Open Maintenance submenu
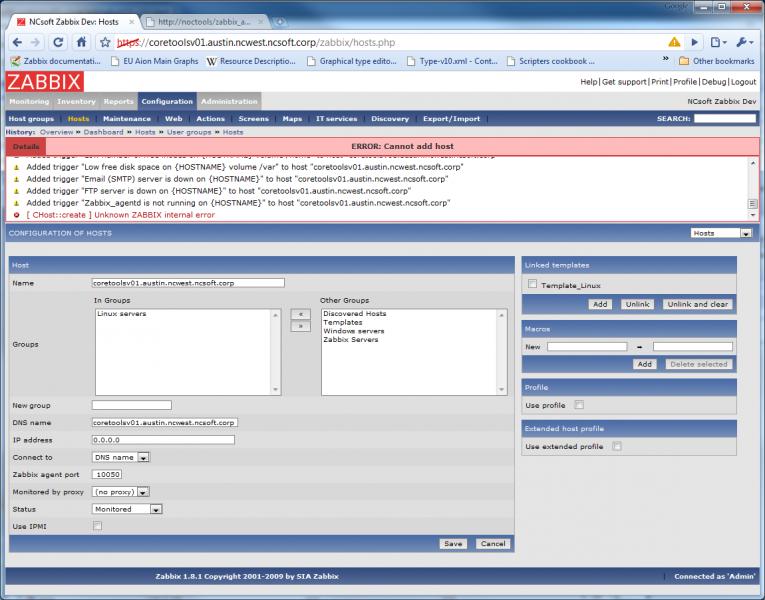This screenshot has width=765, height=600. point(127,119)
